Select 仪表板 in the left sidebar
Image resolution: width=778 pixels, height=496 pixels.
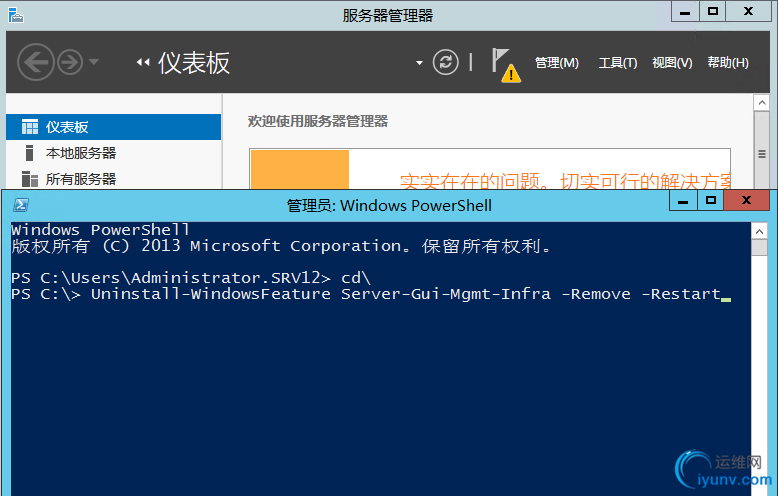67,127
